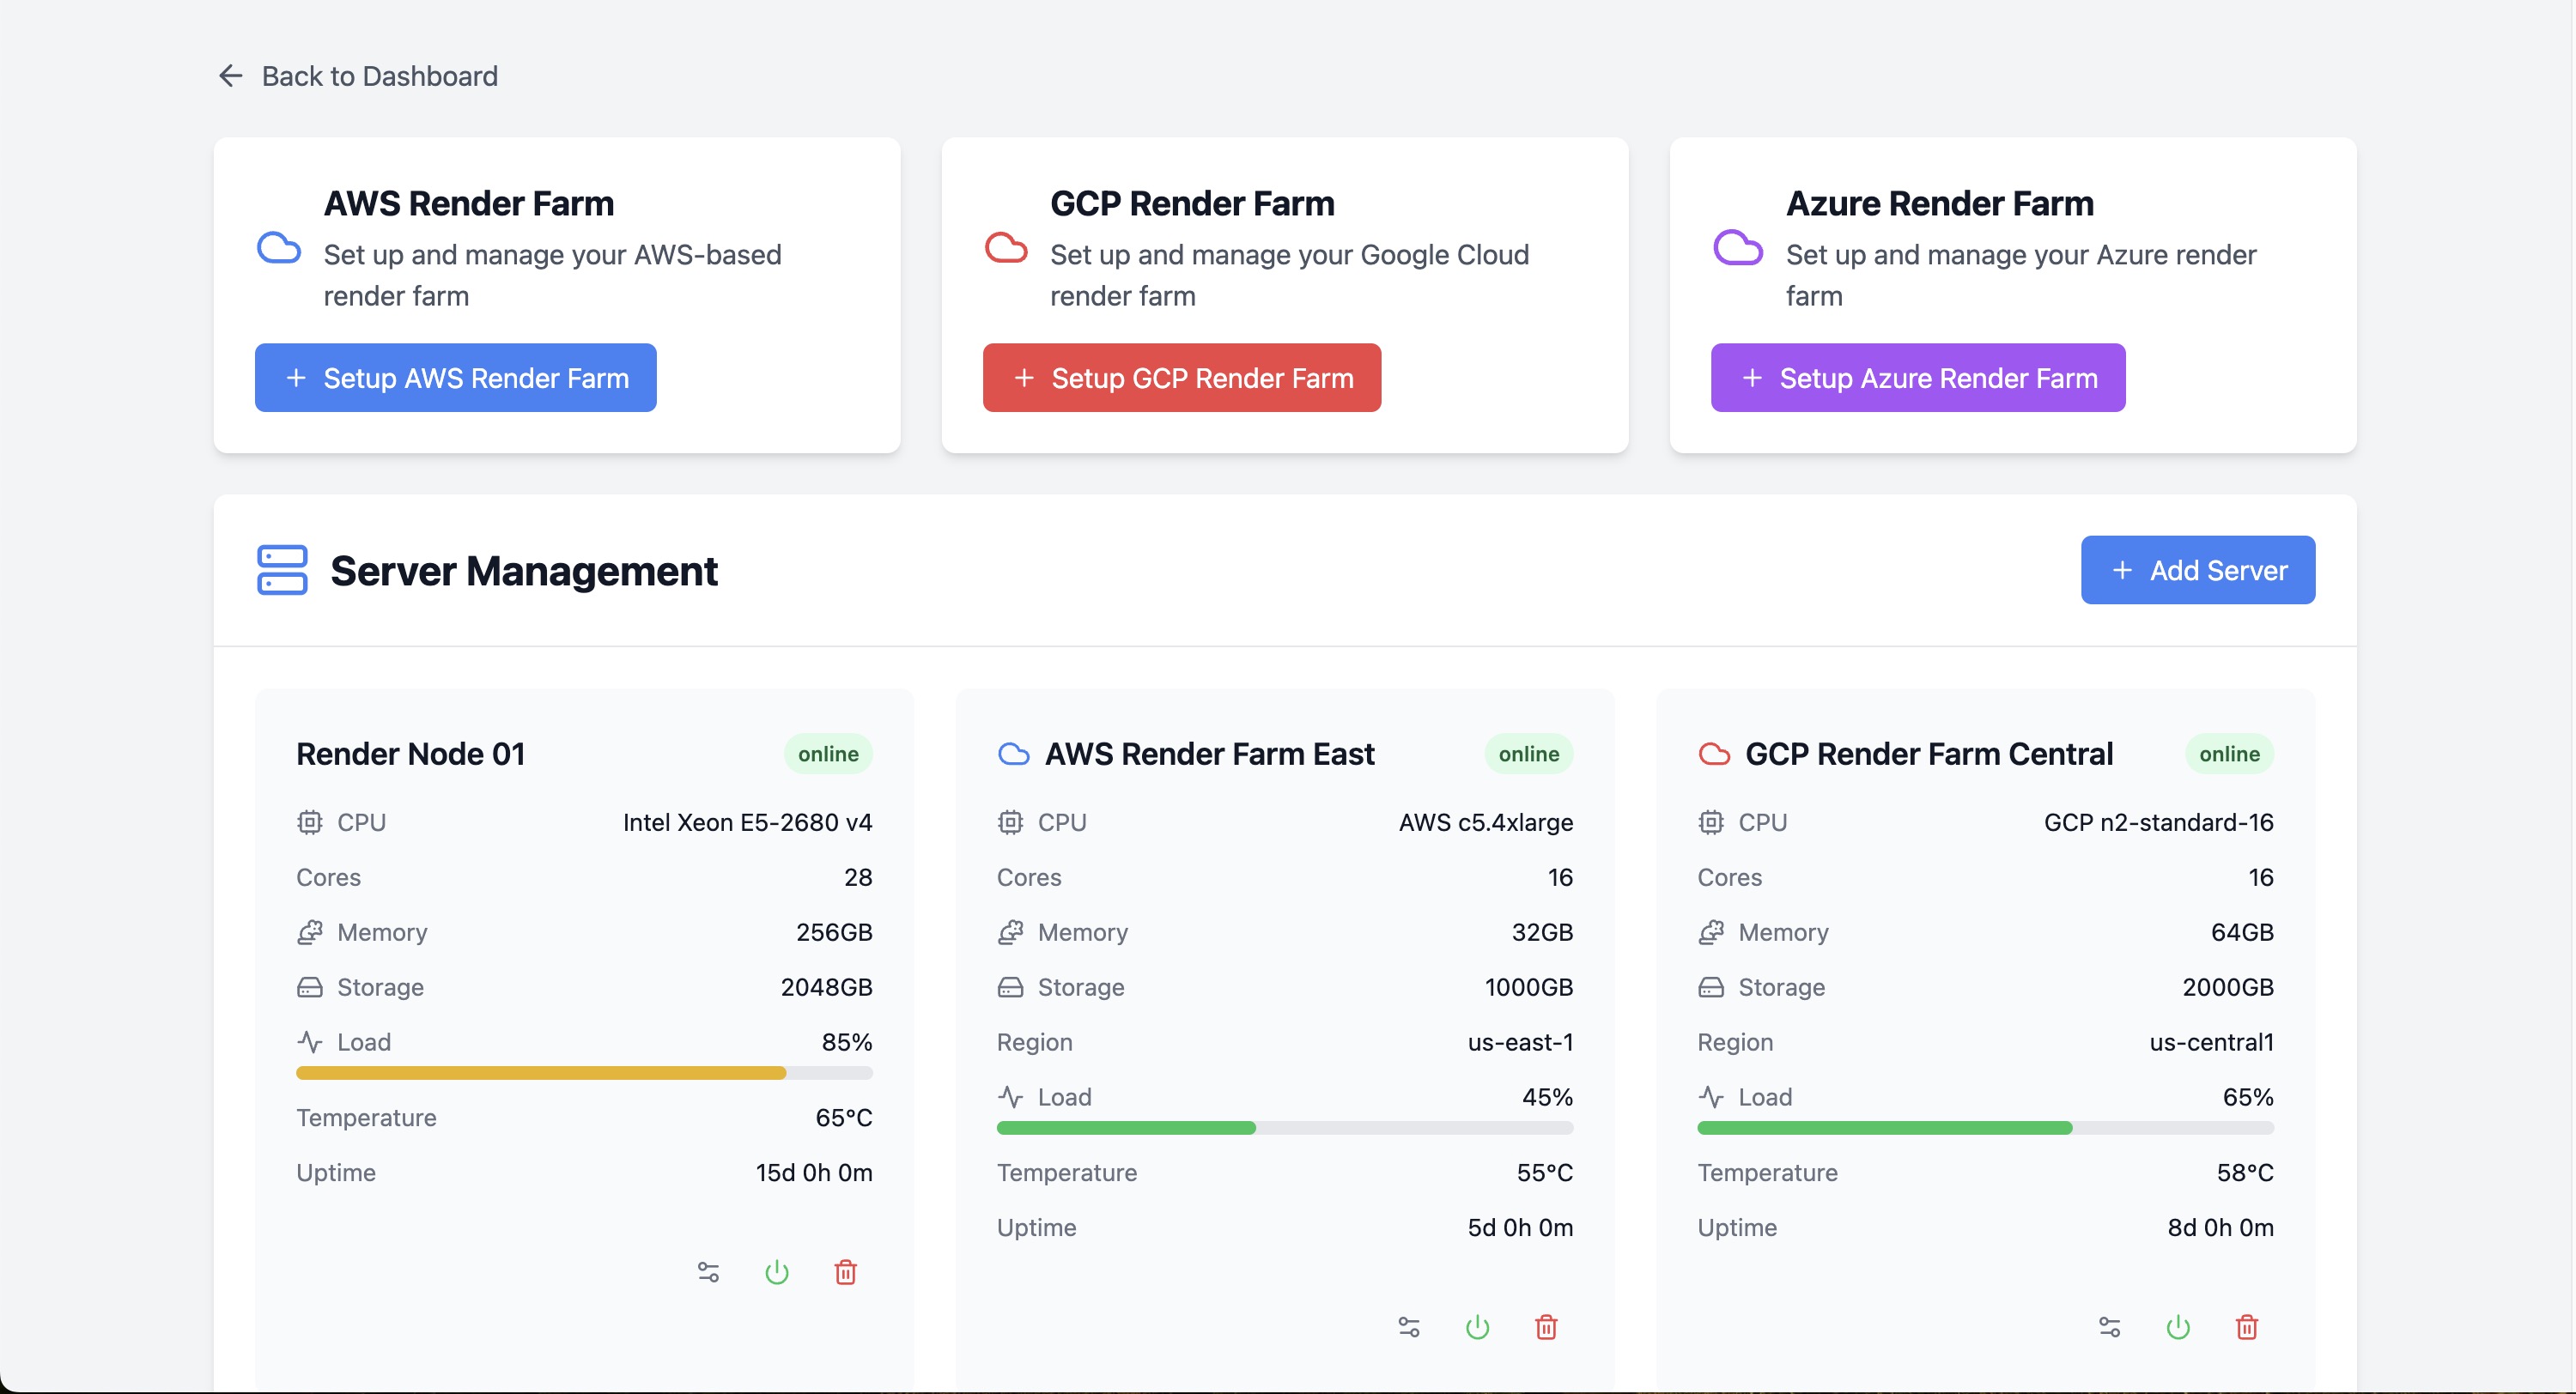Click the Add Server button

[x=2197, y=570]
